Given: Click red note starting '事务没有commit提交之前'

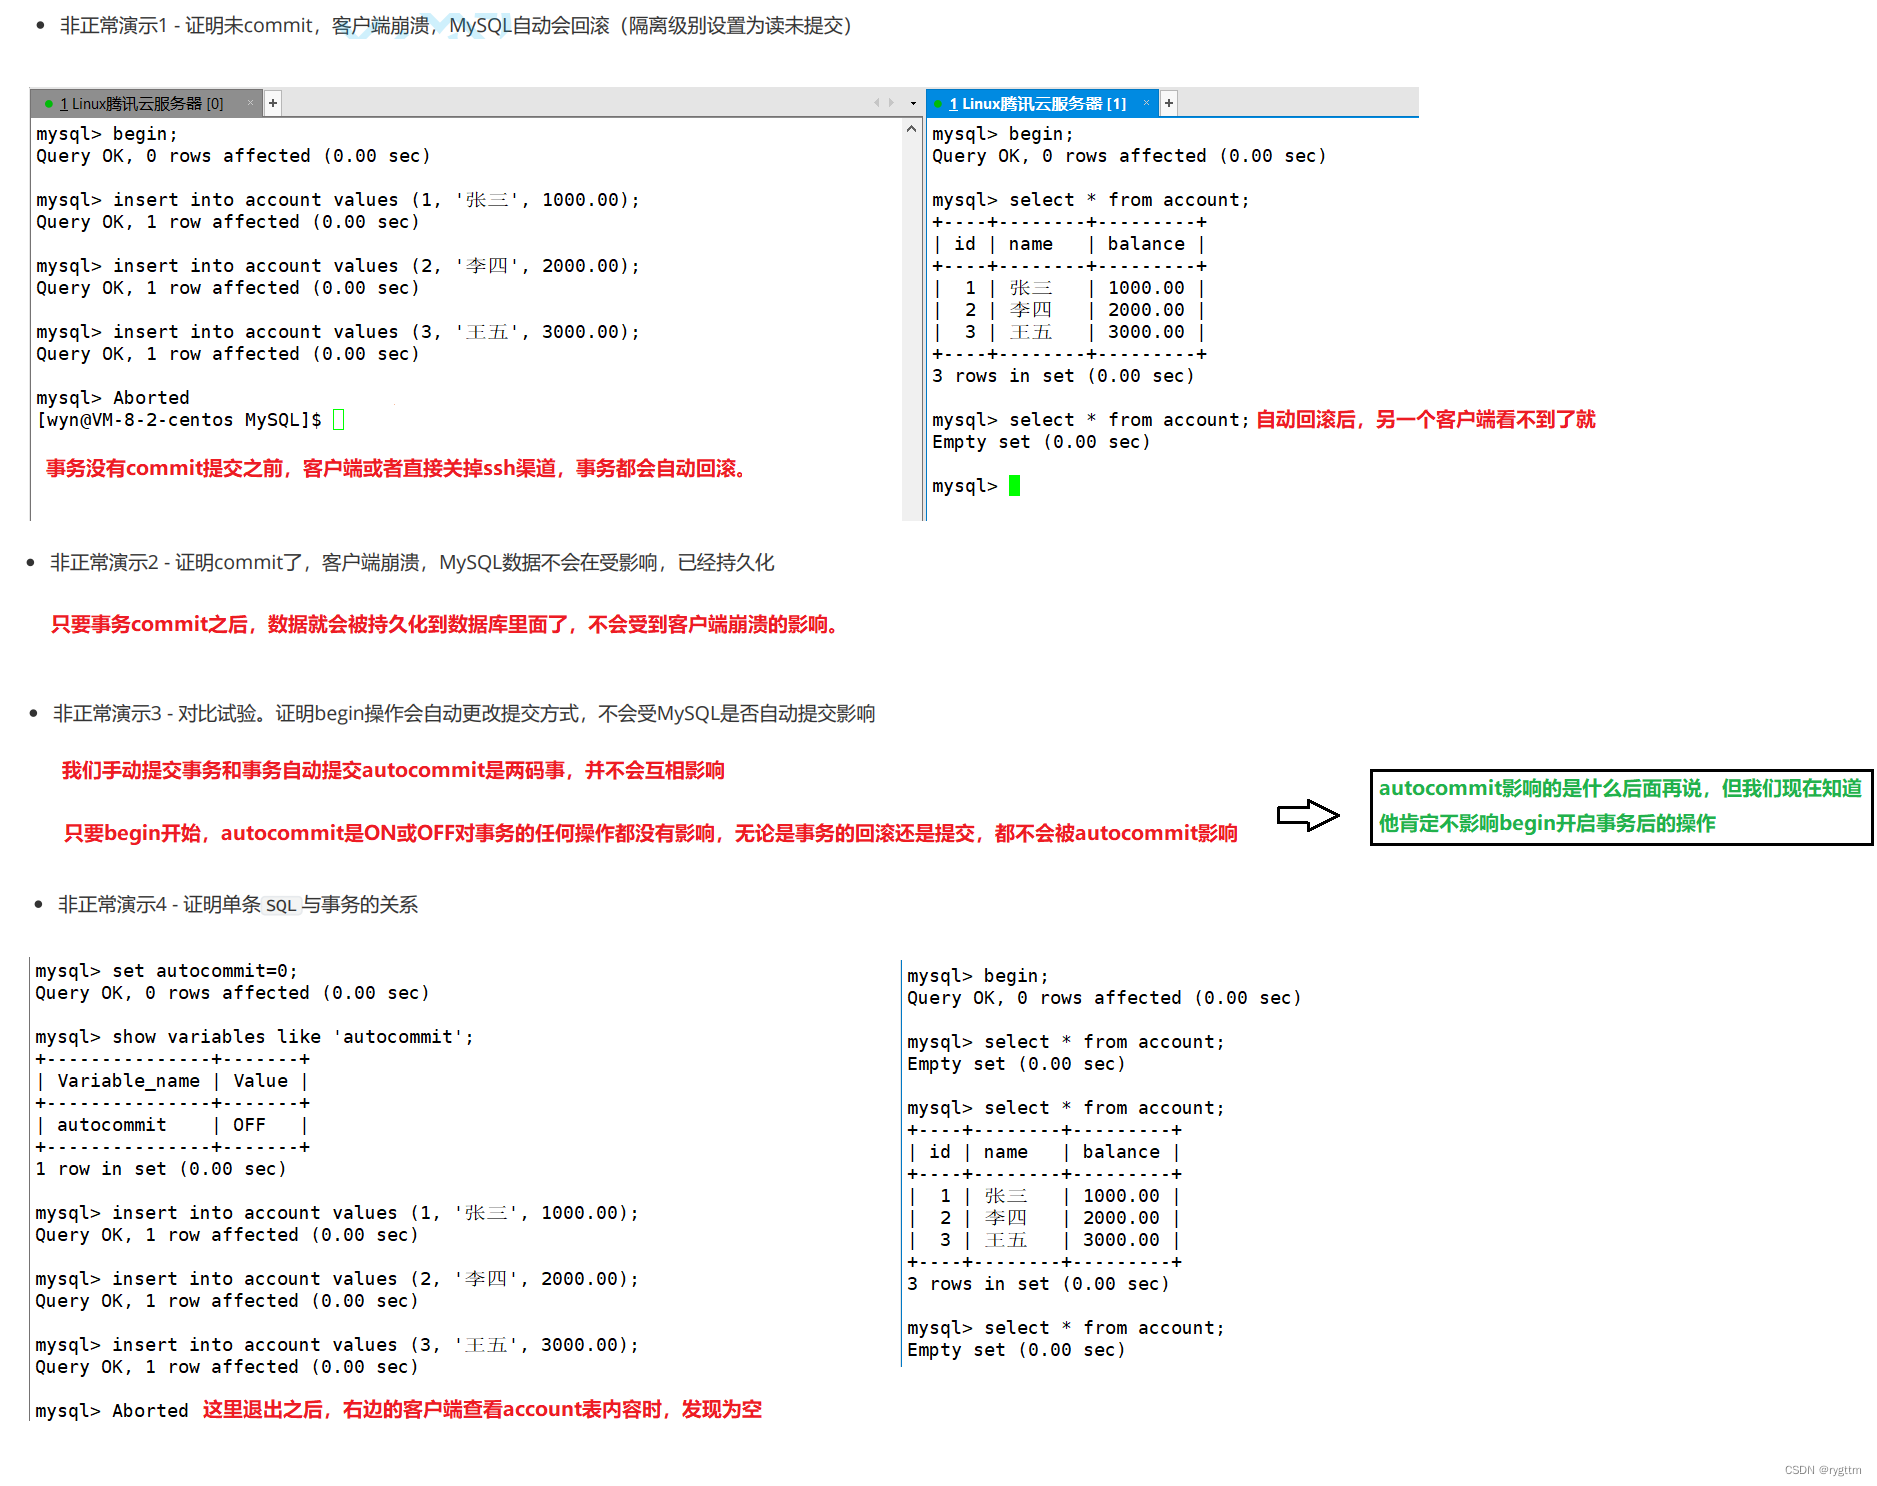Looking at the screenshot, I should tap(398, 469).
